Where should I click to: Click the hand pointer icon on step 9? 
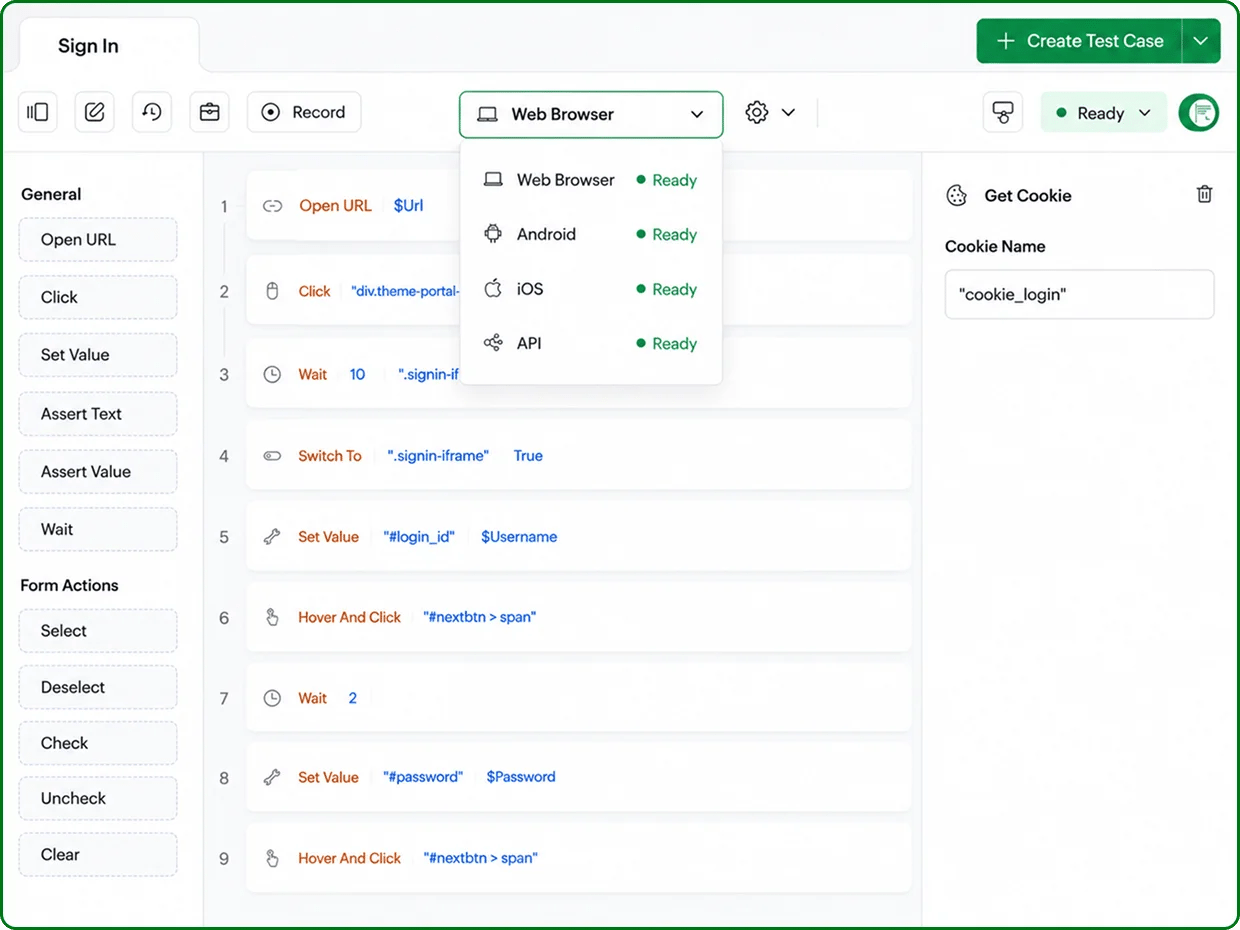click(272, 858)
